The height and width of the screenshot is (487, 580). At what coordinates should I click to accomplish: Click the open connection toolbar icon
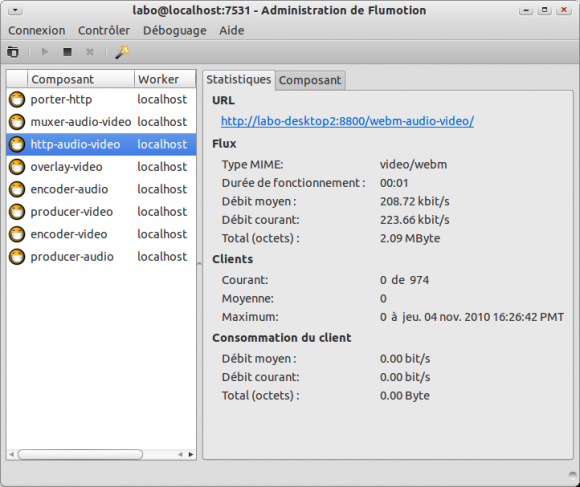(13, 52)
